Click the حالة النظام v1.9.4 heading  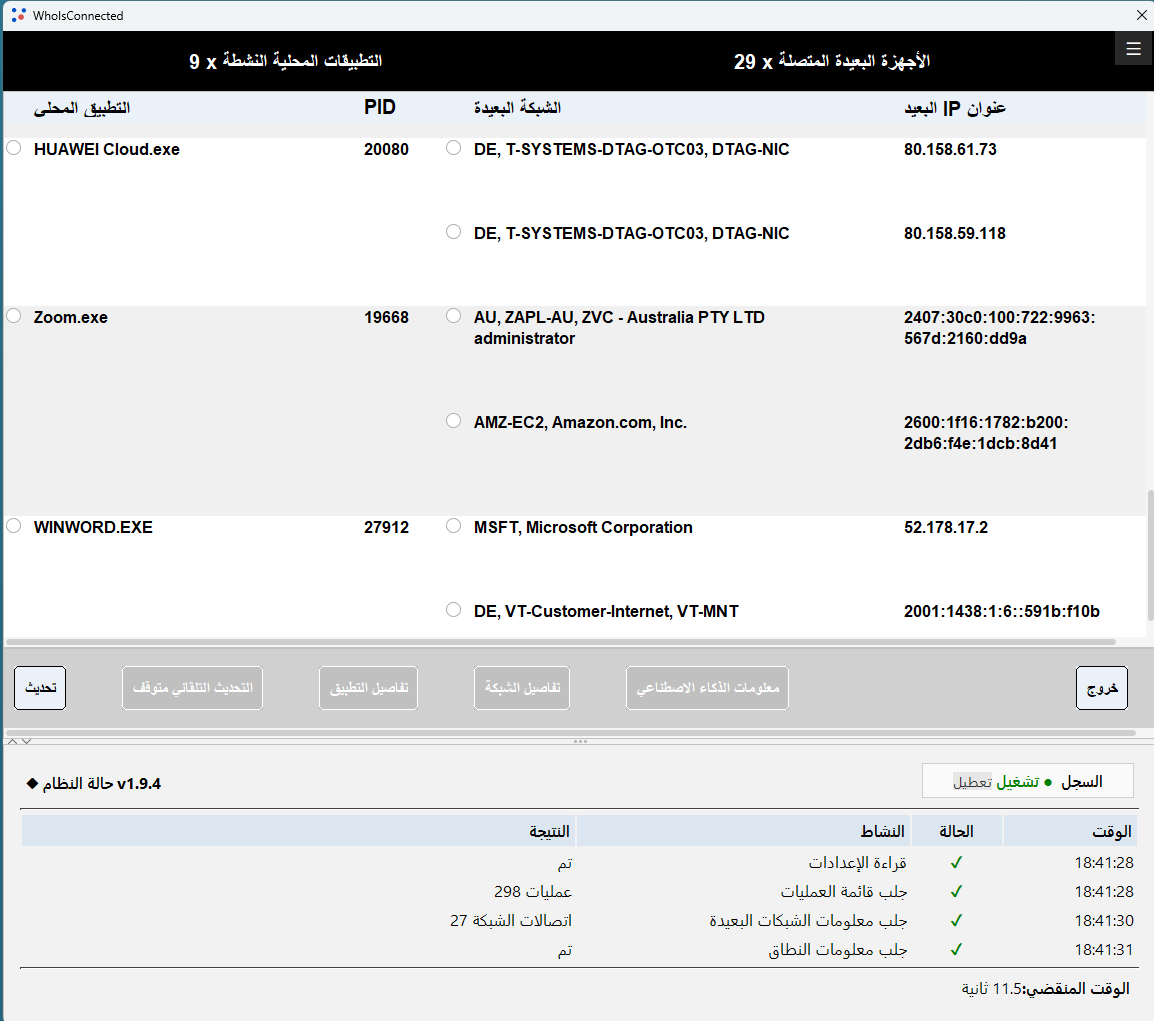coord(101,783)
